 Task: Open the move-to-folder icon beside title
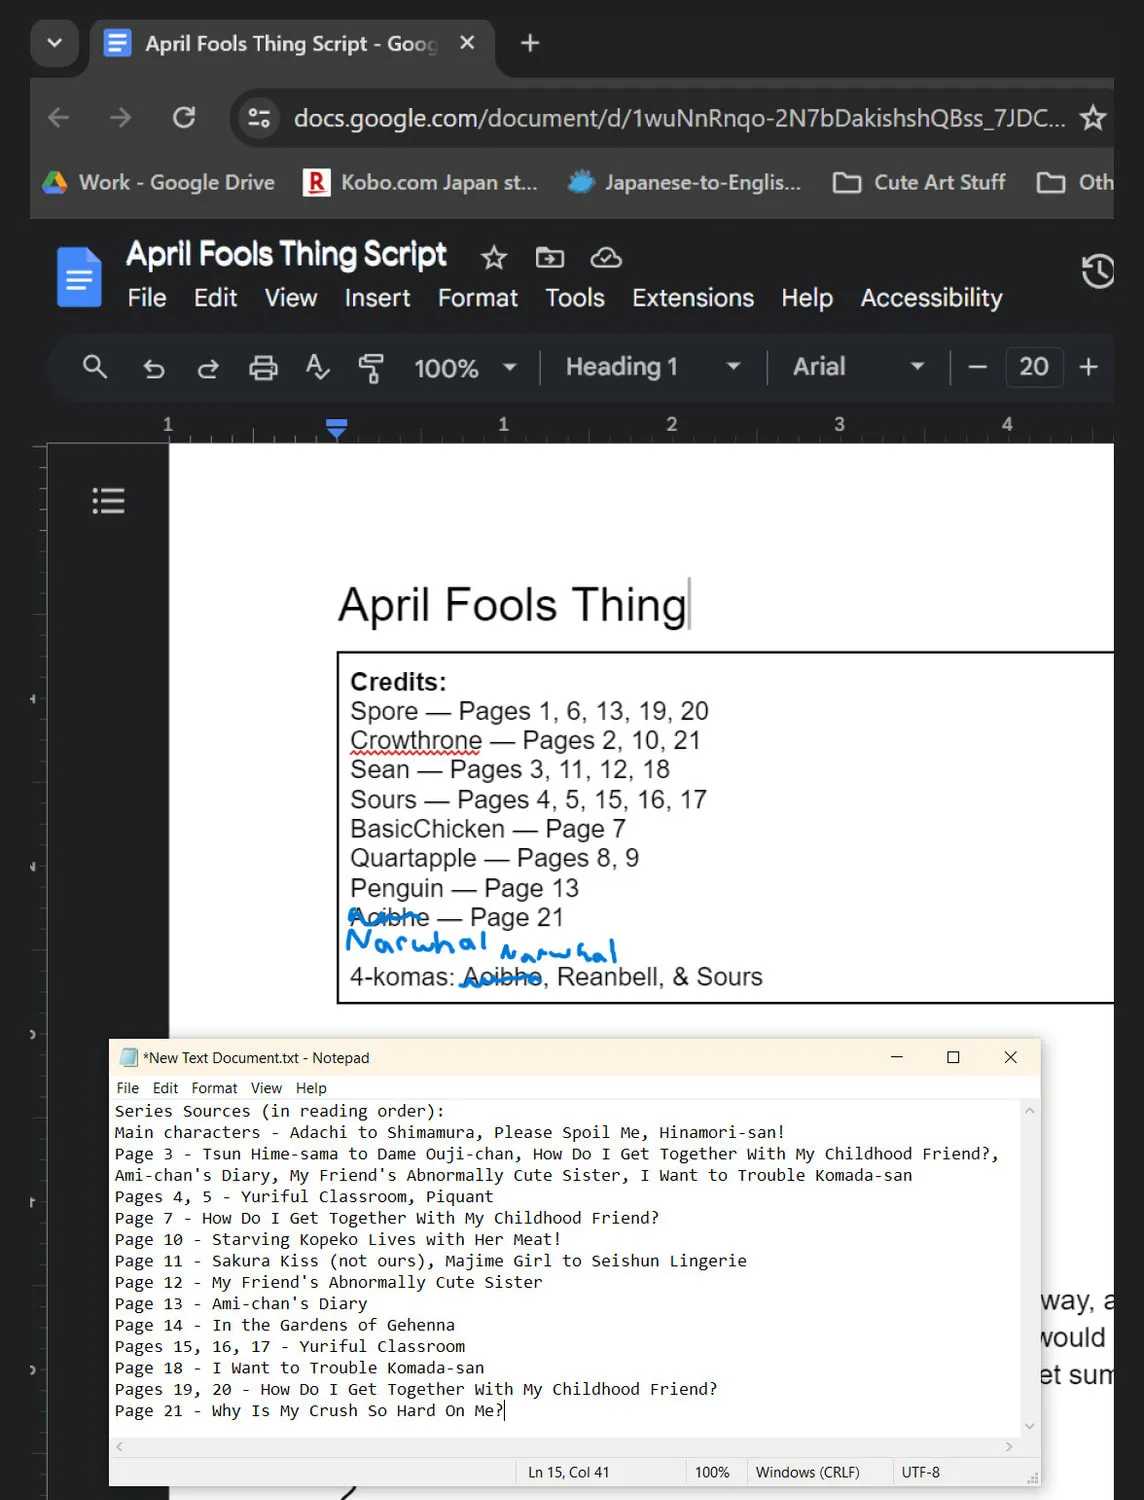pyautogui.click(x=550, y=258)
